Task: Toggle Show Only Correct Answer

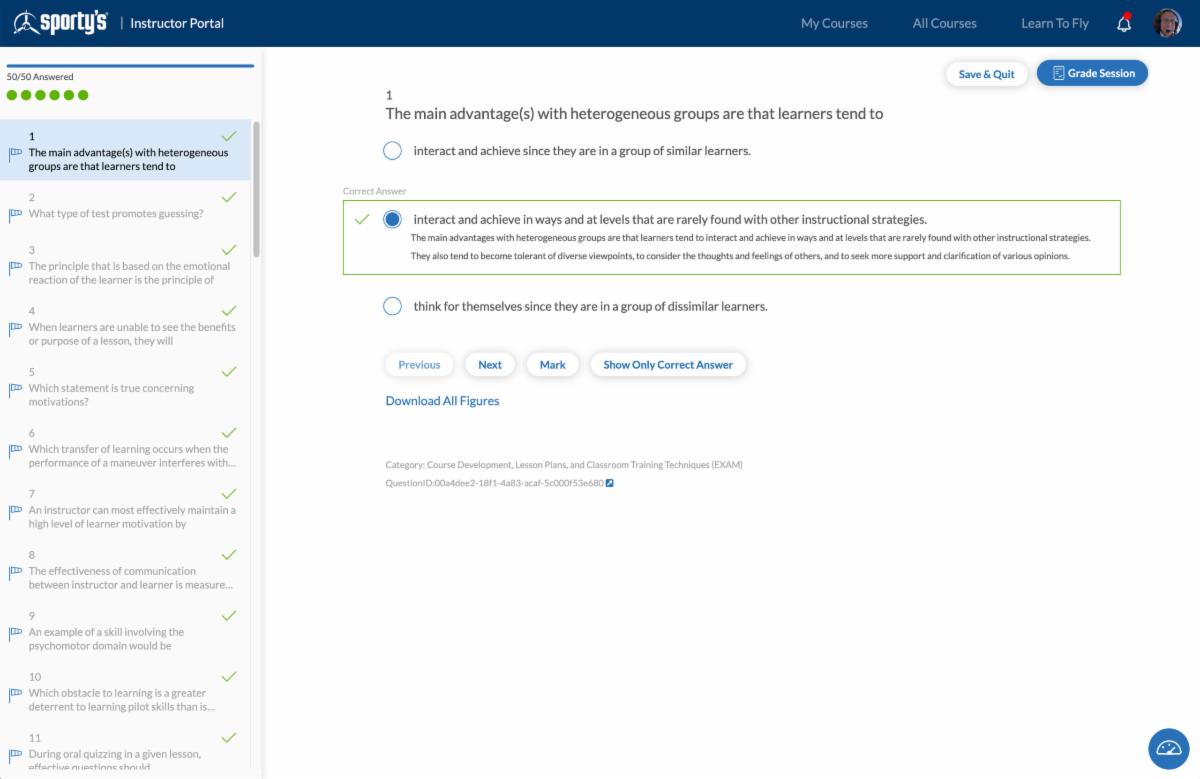Action: coord(668,365)
